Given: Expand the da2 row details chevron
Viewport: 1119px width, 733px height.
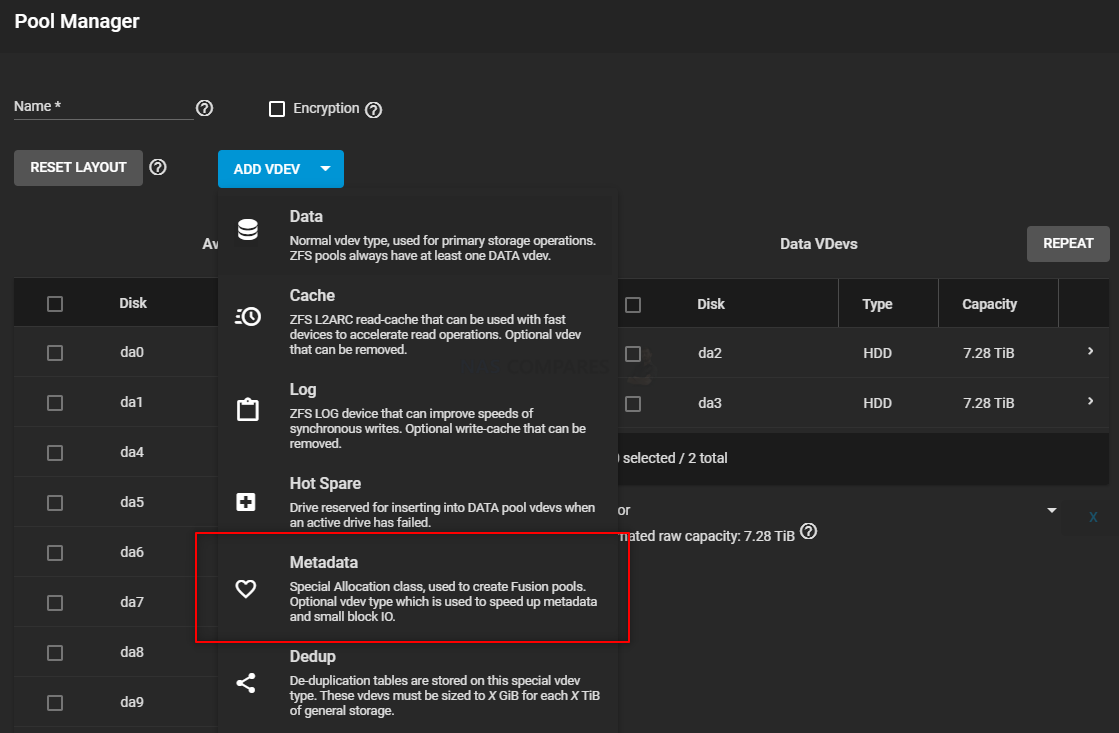Looking at the screenshot, I should click(1090, 351).
